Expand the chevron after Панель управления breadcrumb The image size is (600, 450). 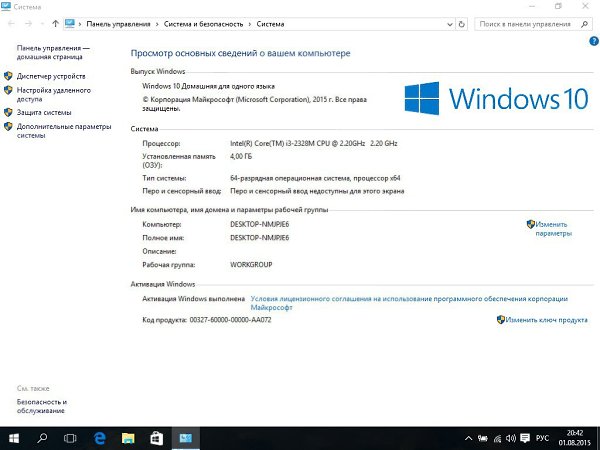point(157,24)
